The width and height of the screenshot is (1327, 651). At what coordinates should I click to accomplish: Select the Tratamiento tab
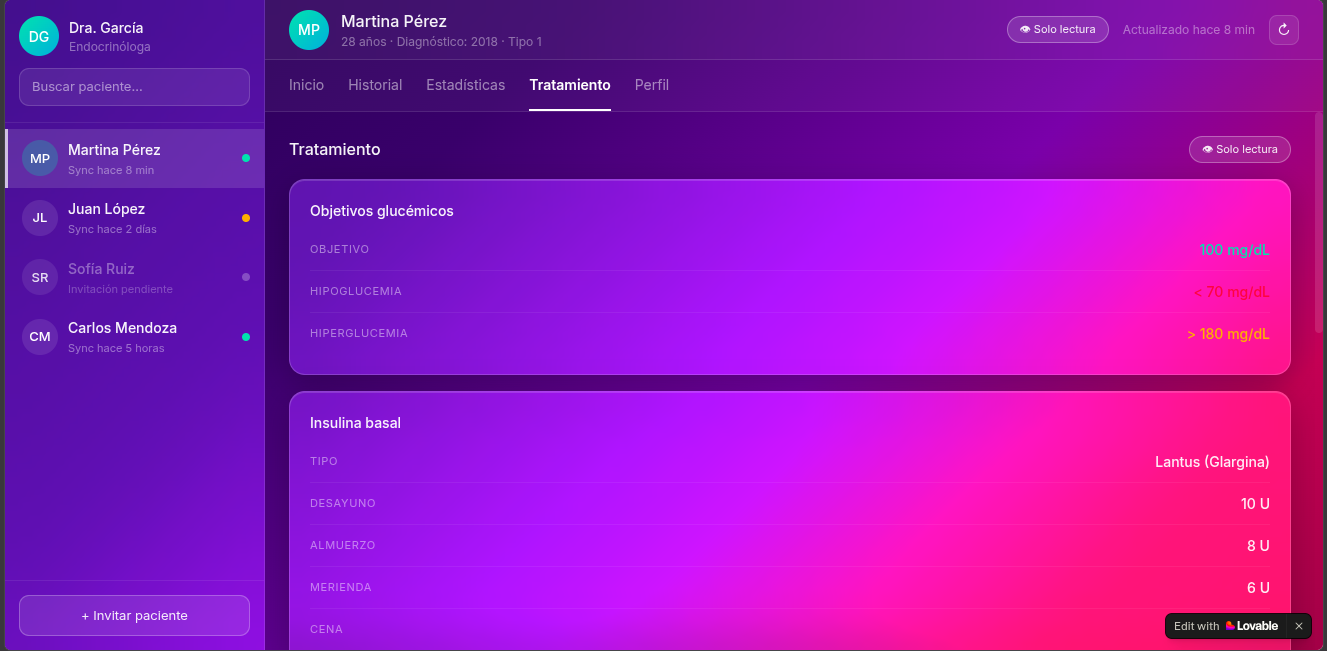(570, 85)
